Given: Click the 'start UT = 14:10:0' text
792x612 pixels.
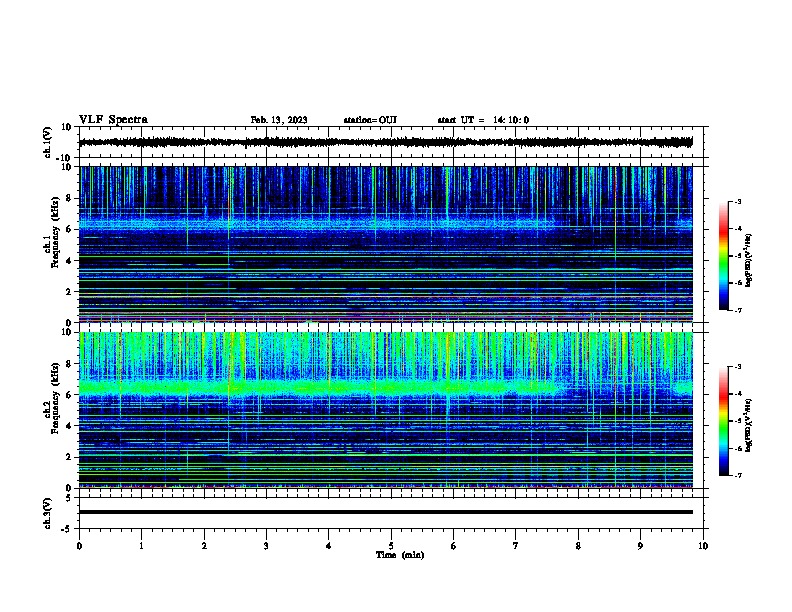Looking at the screenshot, I should 483,120.
